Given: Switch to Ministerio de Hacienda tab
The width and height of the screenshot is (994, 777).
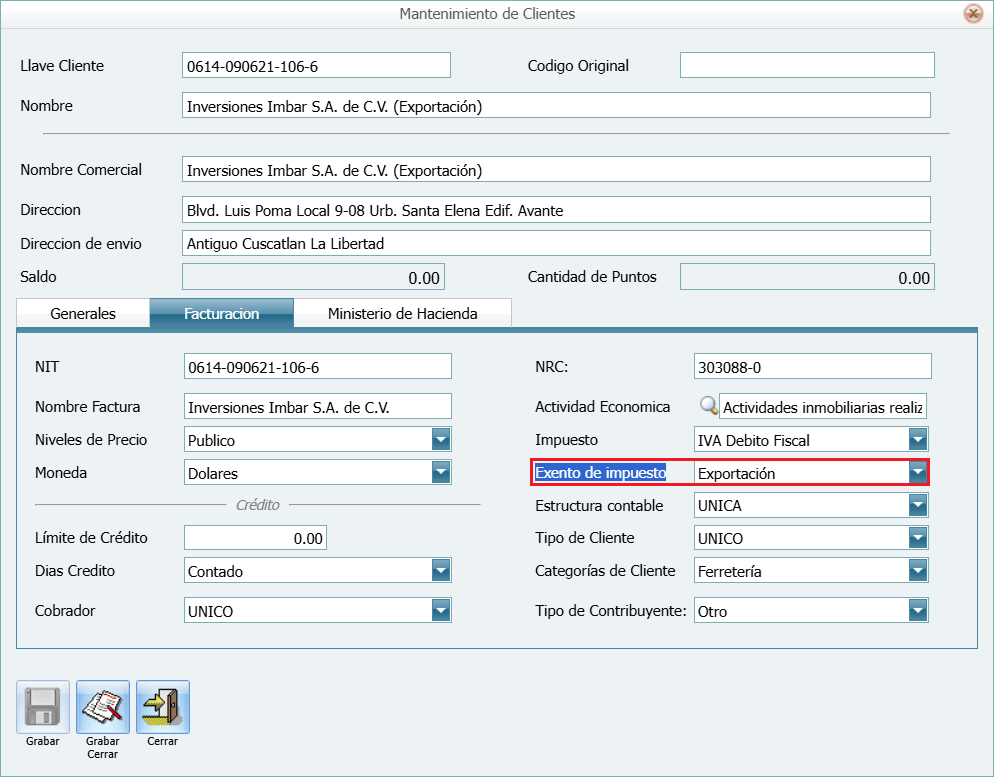Looking at the screenshot, I should [402, 313].
